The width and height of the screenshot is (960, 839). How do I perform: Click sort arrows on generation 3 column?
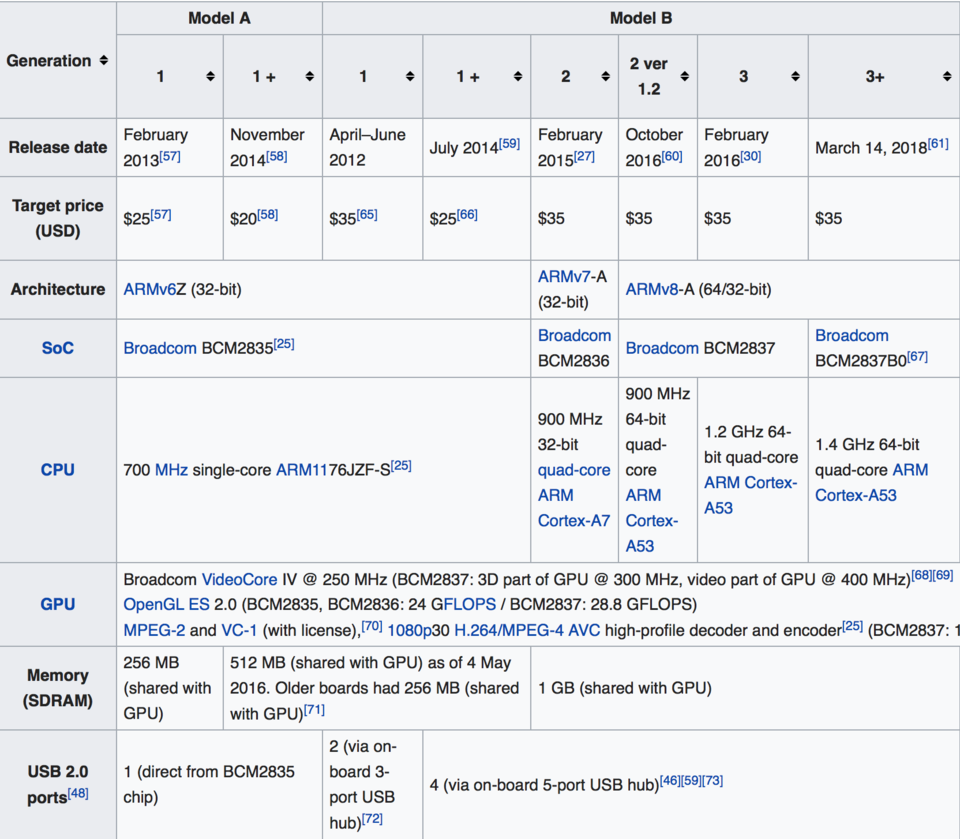point(795,76)
